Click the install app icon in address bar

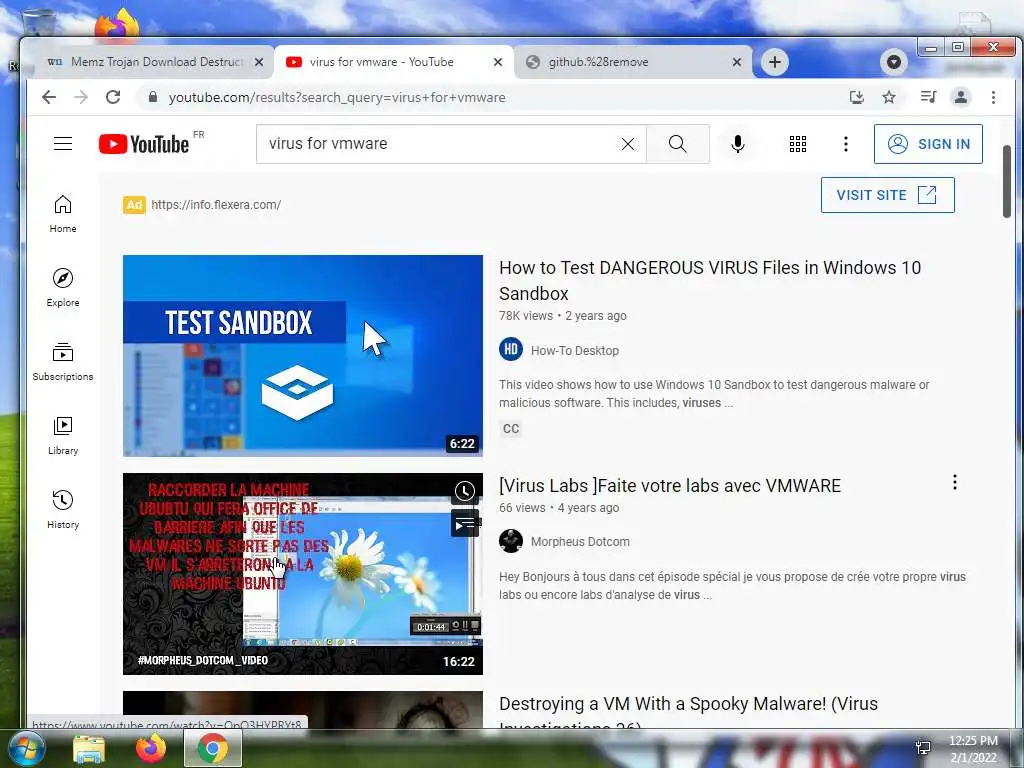tap(857, 97)
